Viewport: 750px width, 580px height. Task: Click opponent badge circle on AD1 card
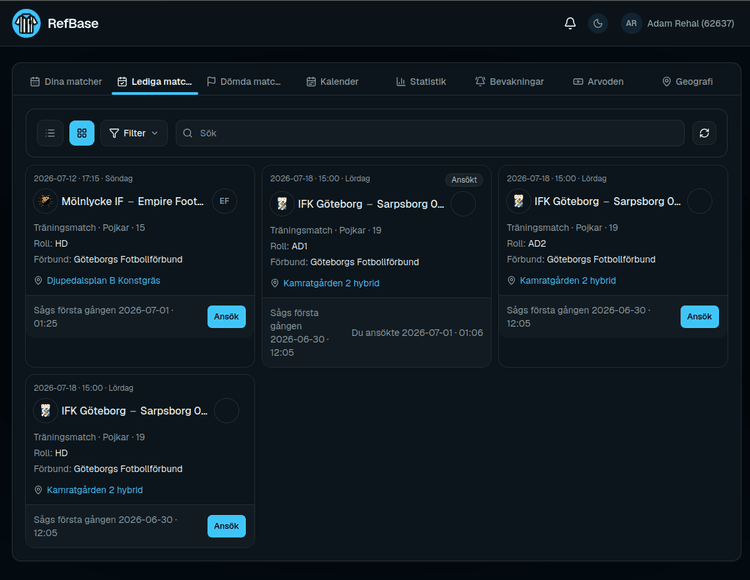click(x=463, y=204)
